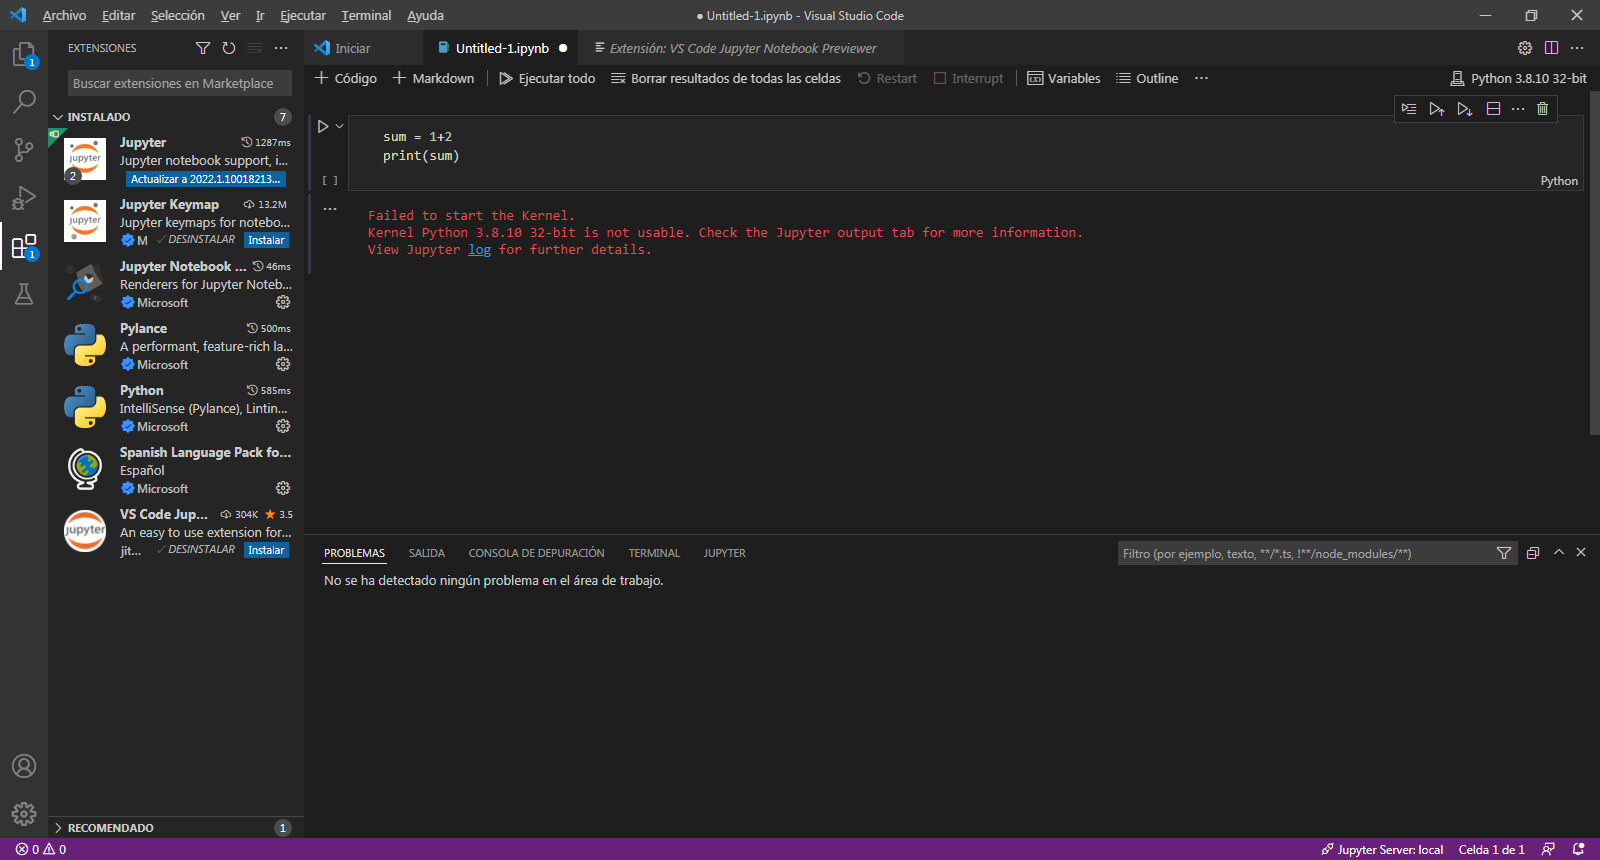
Task: Open the Explorer view in activity bar
Action: click(24, 54)
